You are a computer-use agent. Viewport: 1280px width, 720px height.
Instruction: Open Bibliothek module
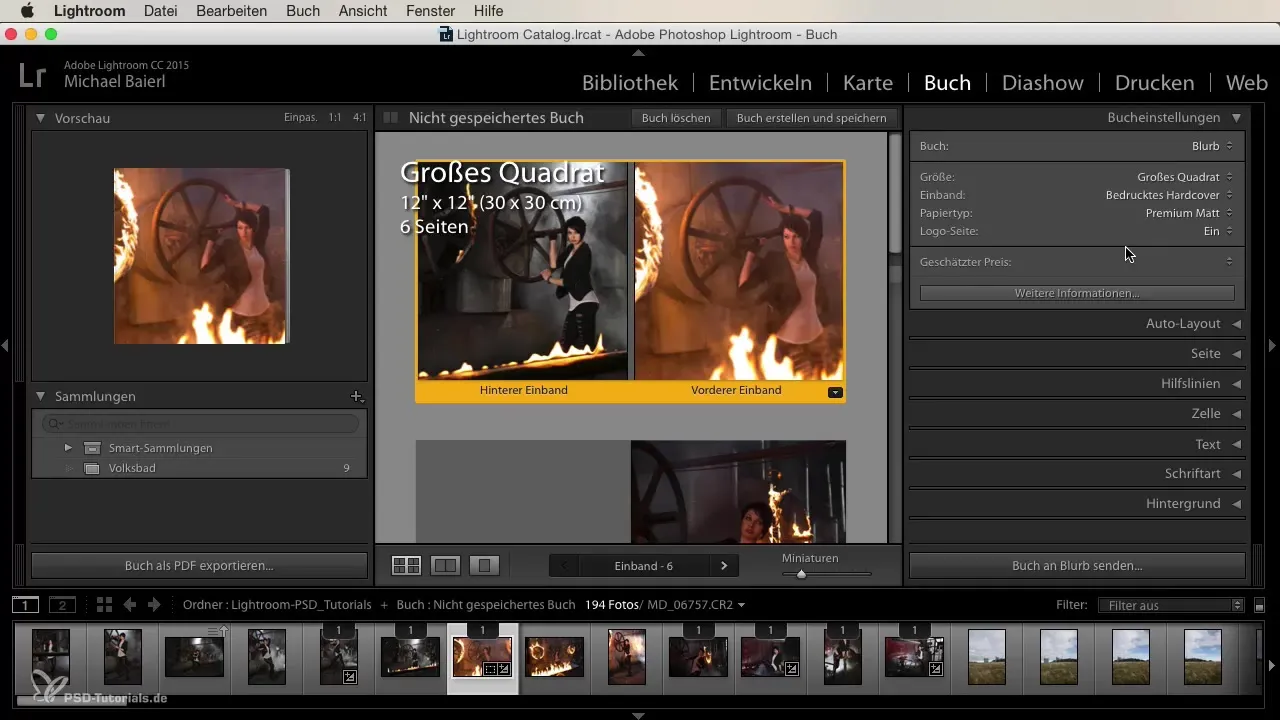(630, 83)
